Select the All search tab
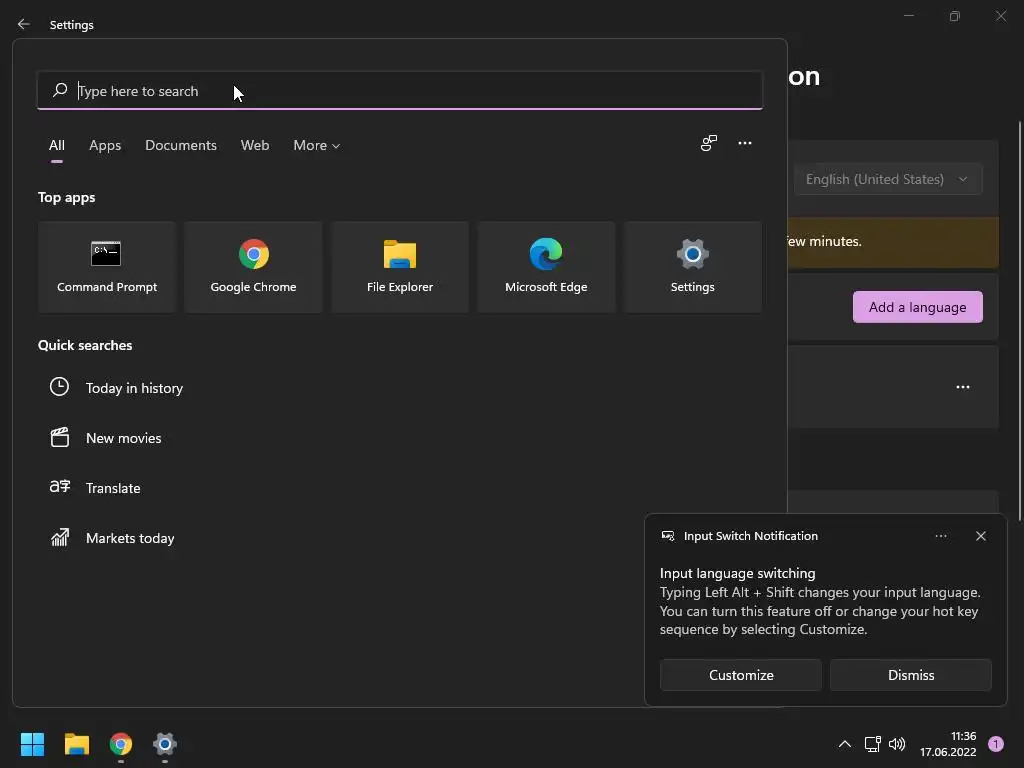1024x768 pixels. point(57,146)
